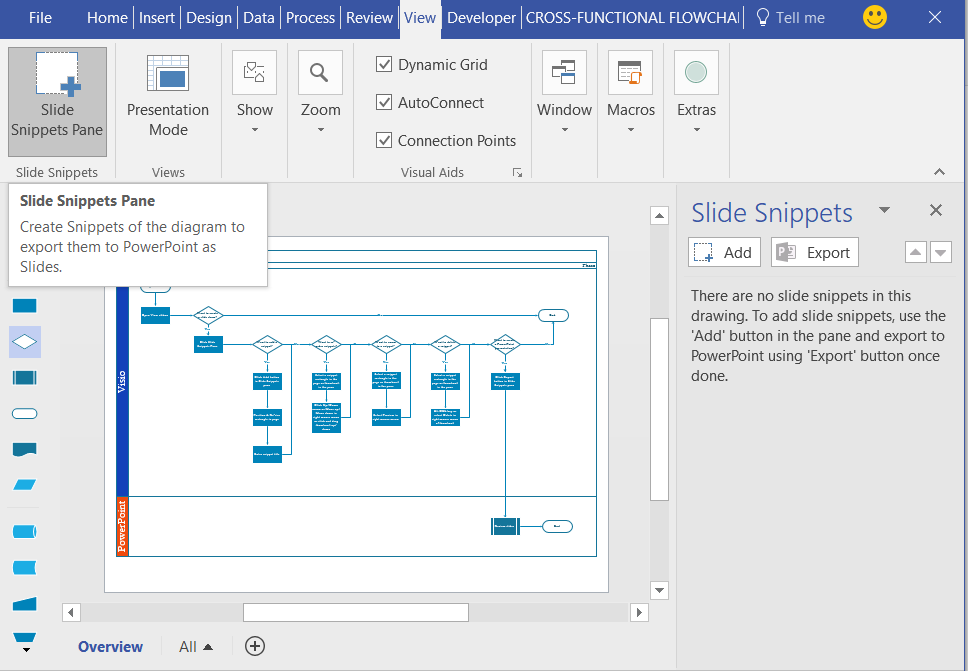Open the Macros tool
Screen dimensions: 968x671
tap(630, 72)
